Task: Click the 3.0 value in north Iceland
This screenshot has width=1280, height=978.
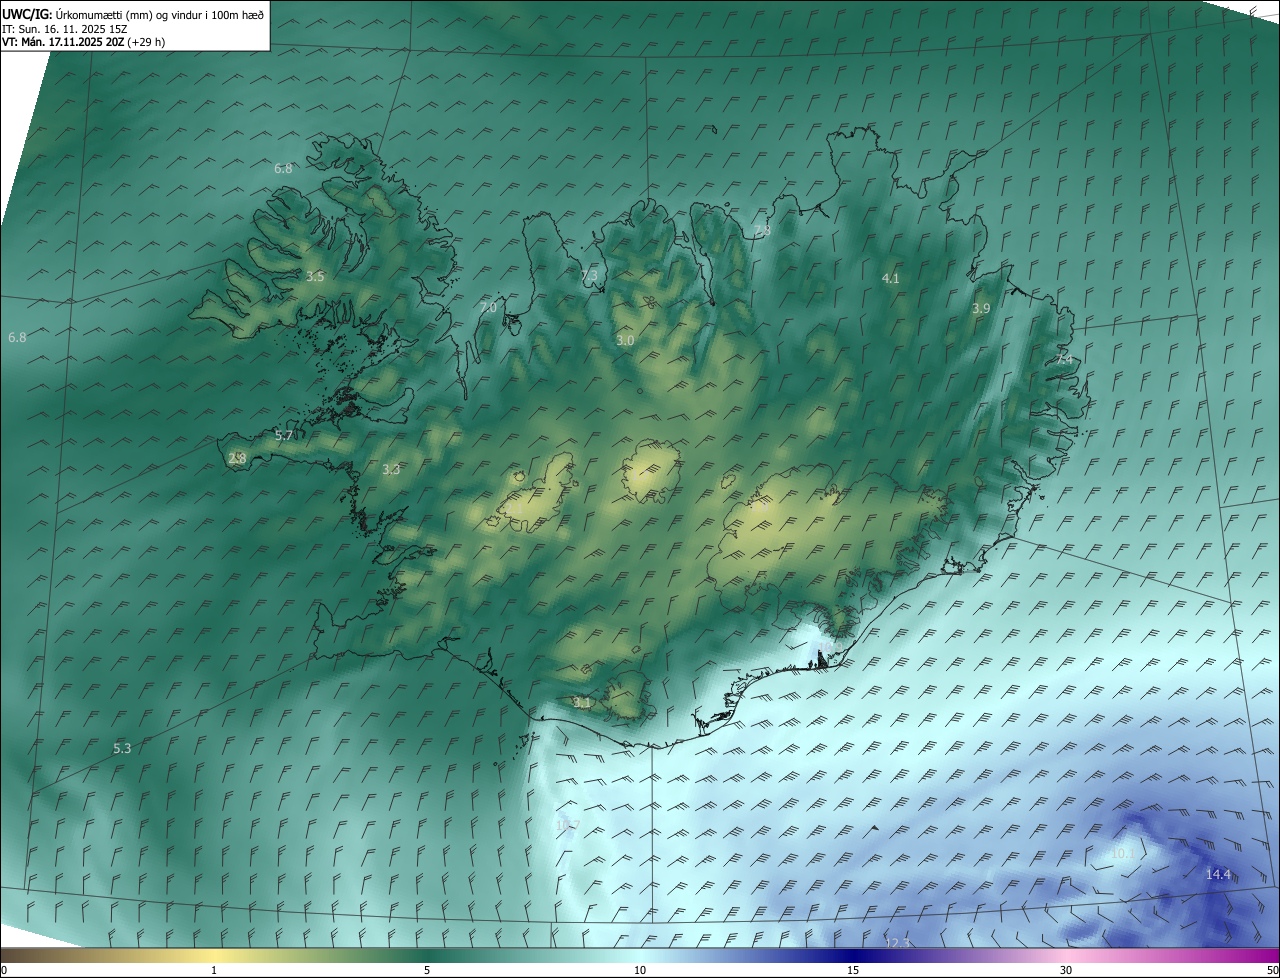Action: tap(625, 340)
